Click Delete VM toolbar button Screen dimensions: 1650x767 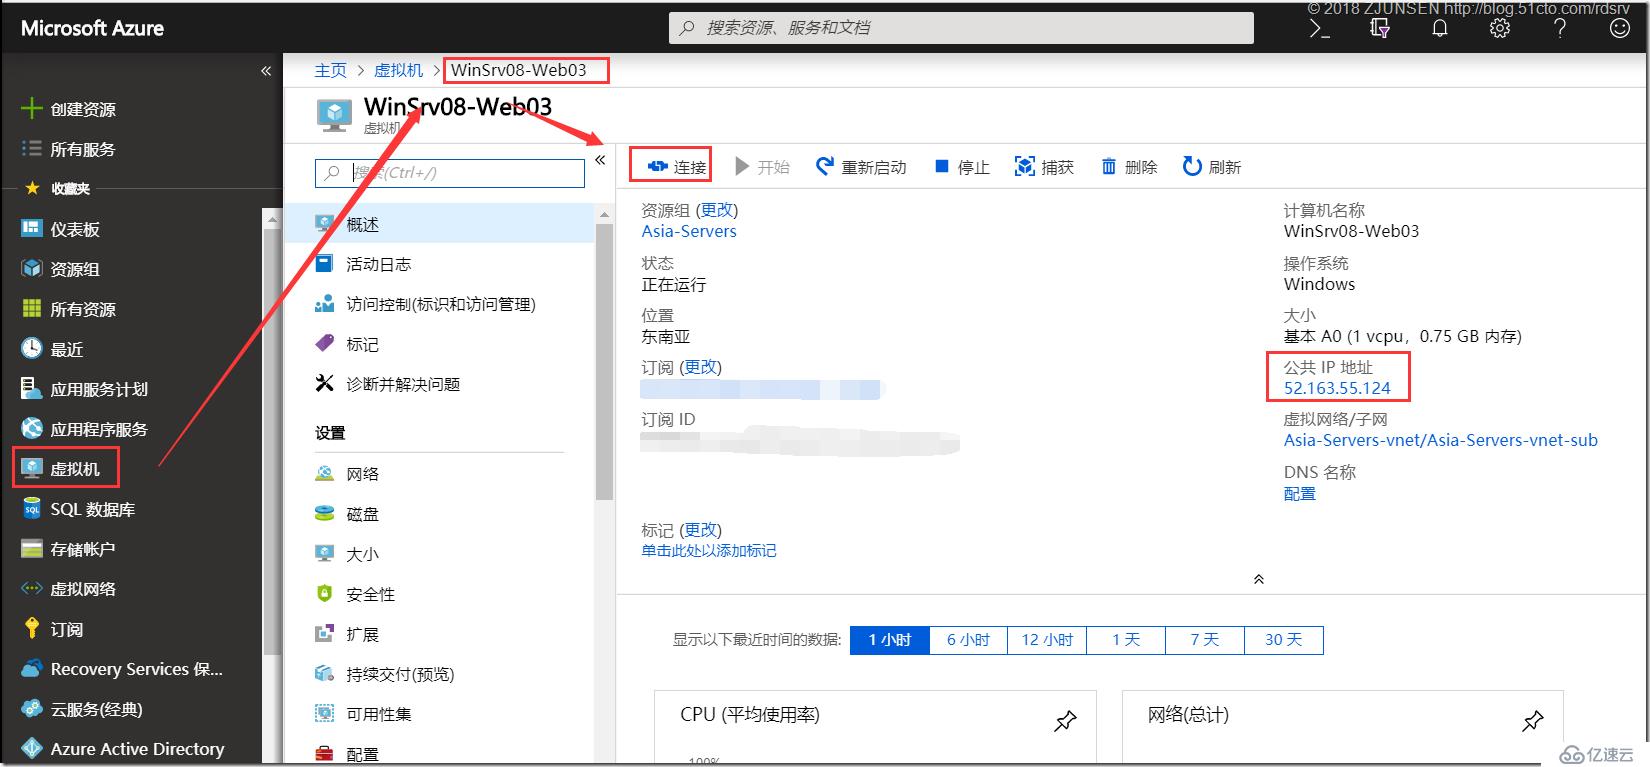tap(1129, 167)
